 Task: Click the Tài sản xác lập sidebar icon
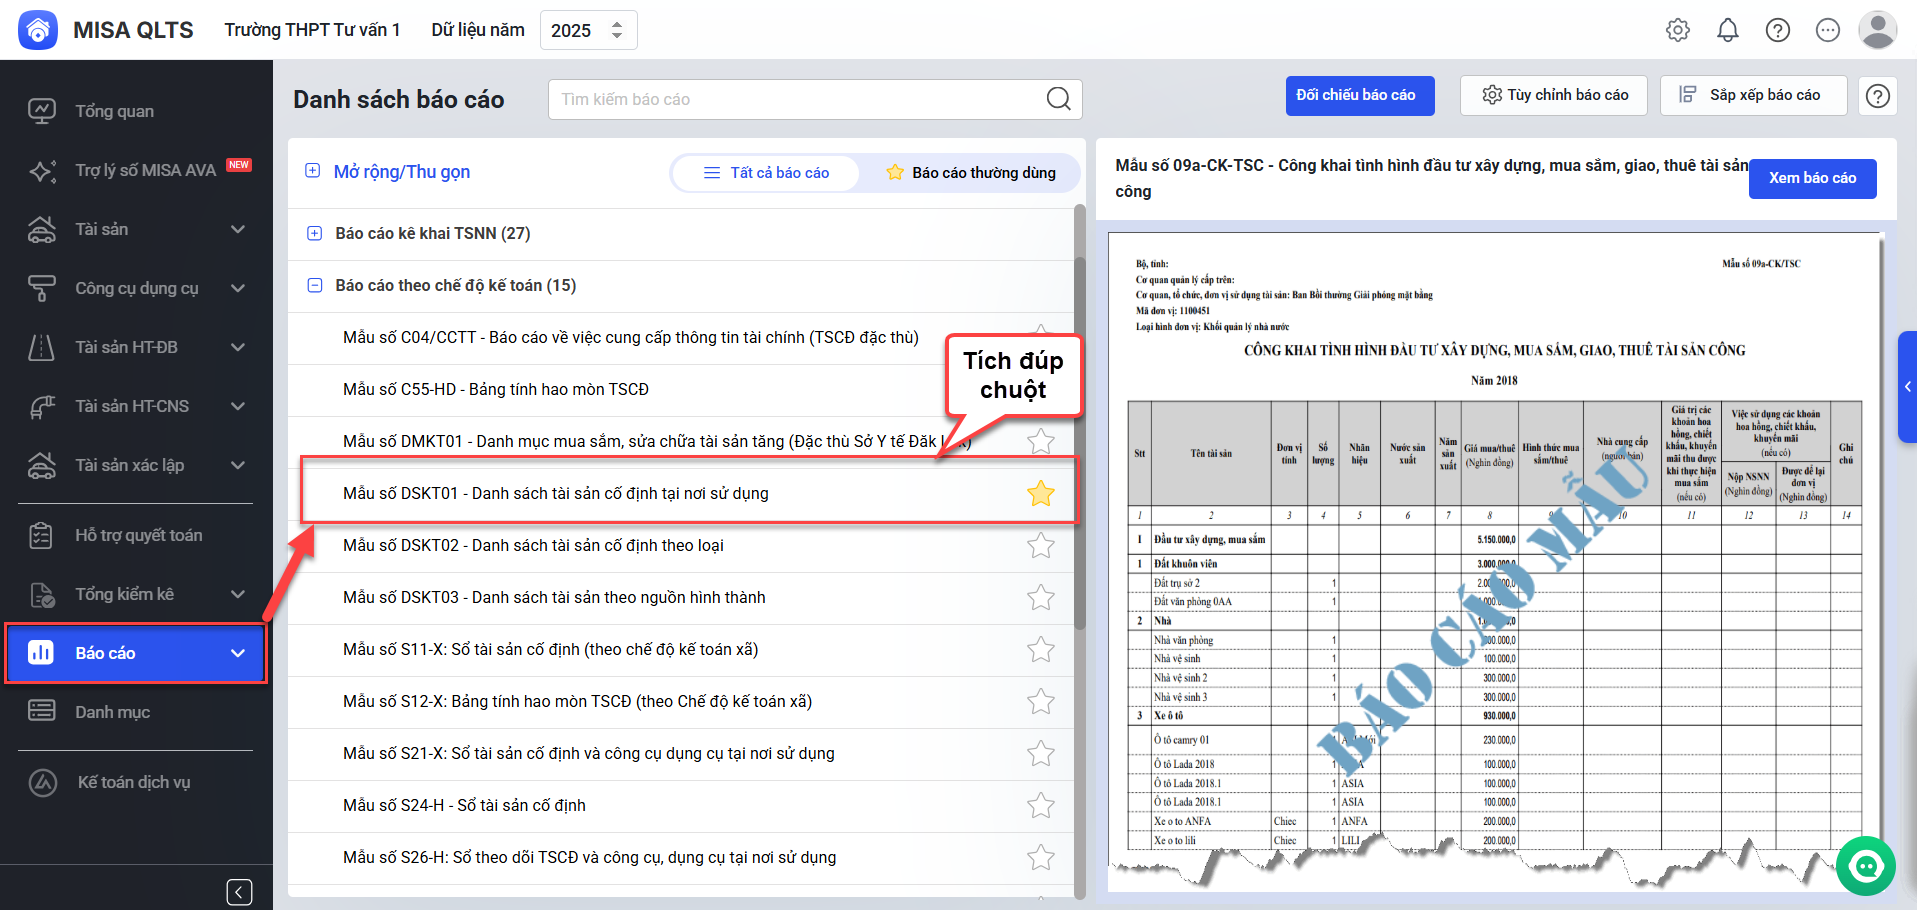click(42, 465)
